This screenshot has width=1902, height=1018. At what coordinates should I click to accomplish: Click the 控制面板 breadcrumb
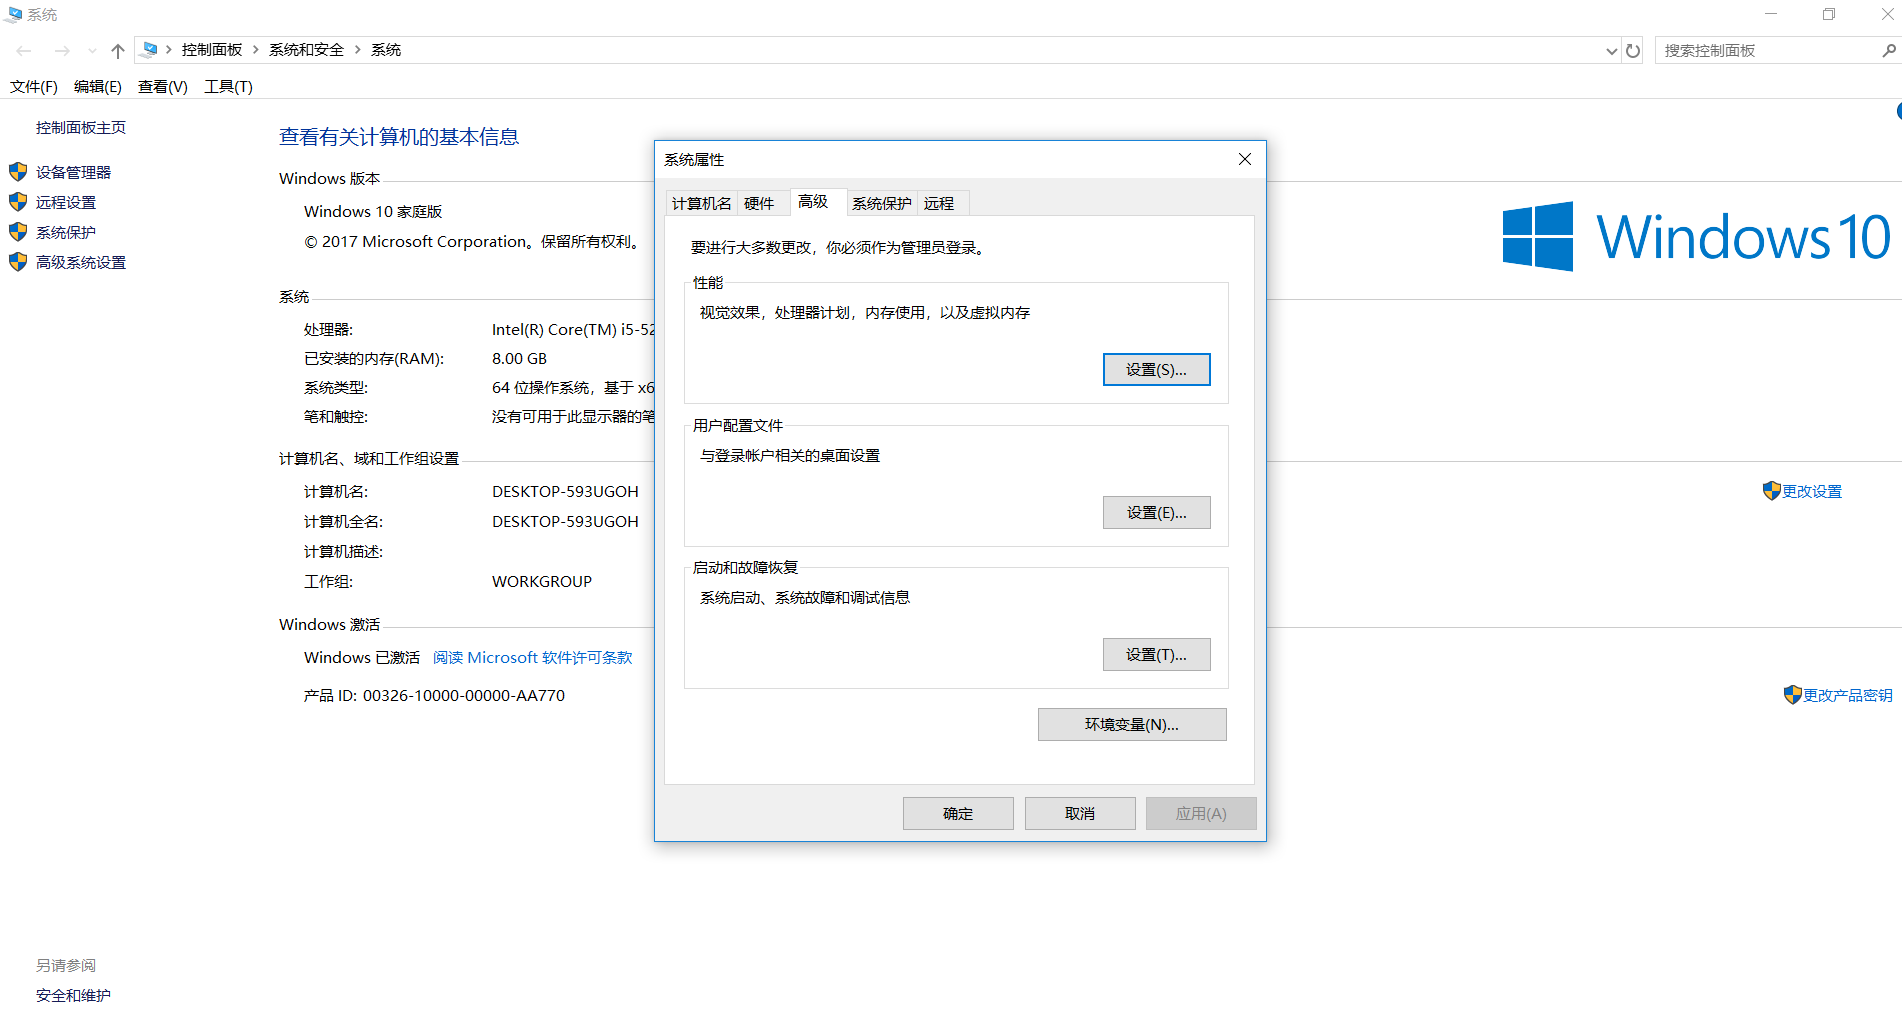pyautogui.click(x=212, y=49)
